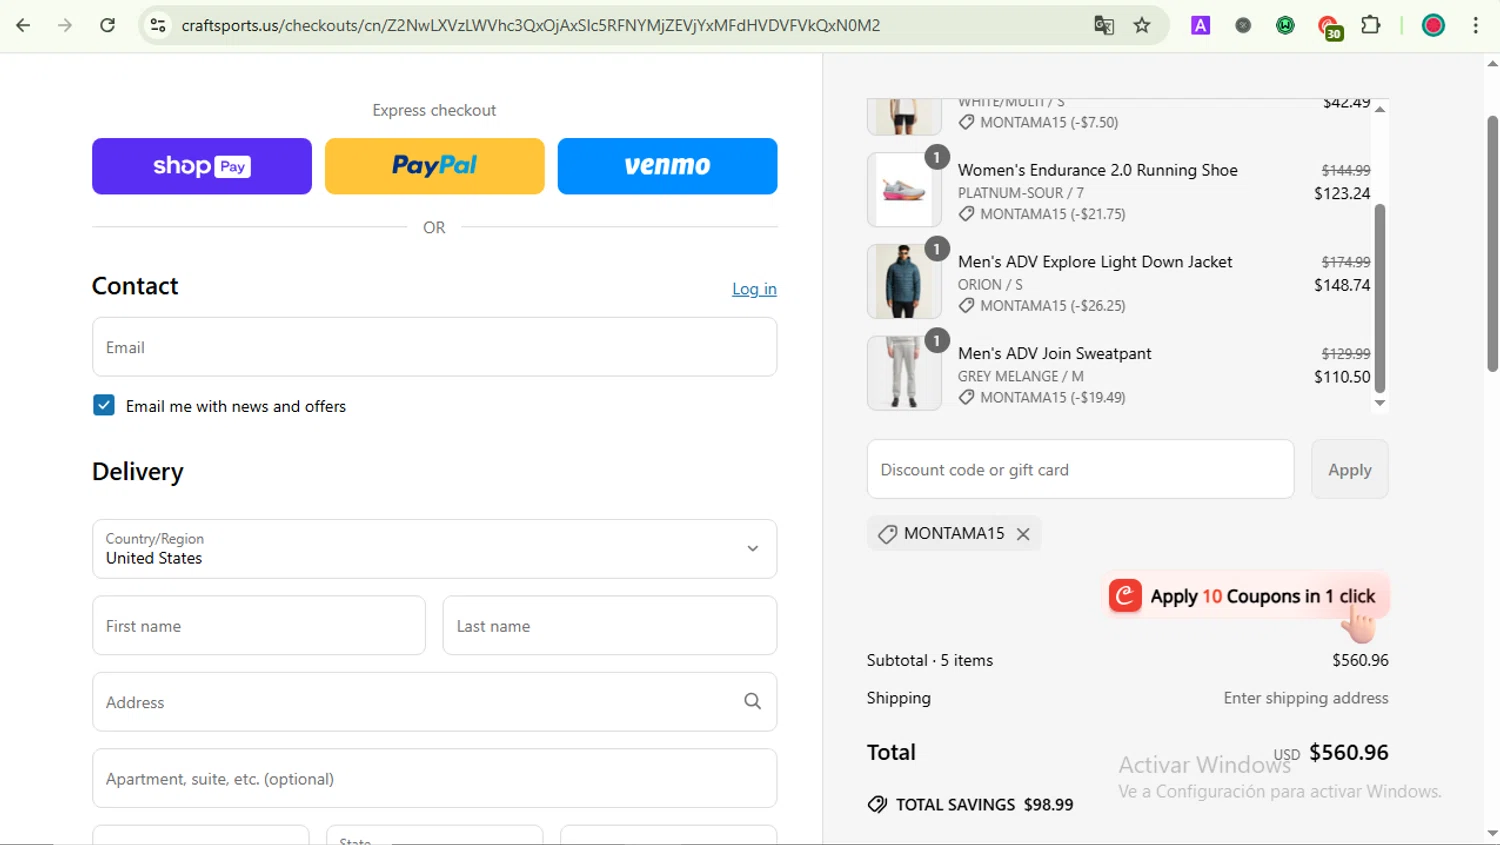Click the $123.24 shoe price
1500x845 pixels.
1342,193
